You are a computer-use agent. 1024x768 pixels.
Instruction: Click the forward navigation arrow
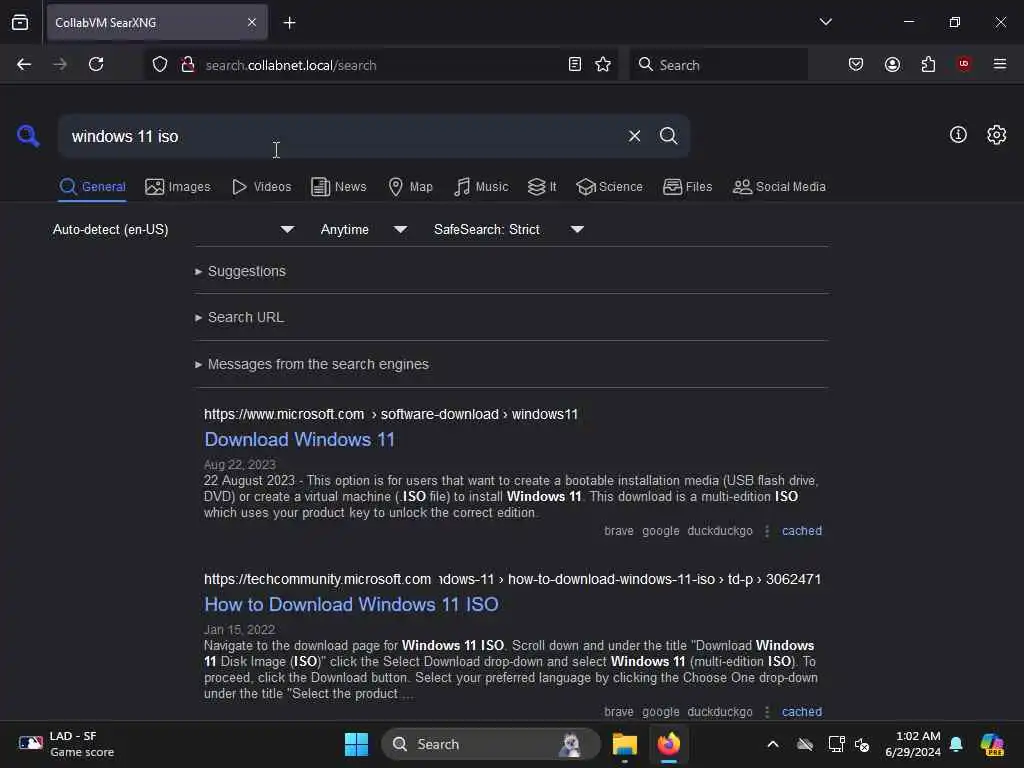pos(60,64)
